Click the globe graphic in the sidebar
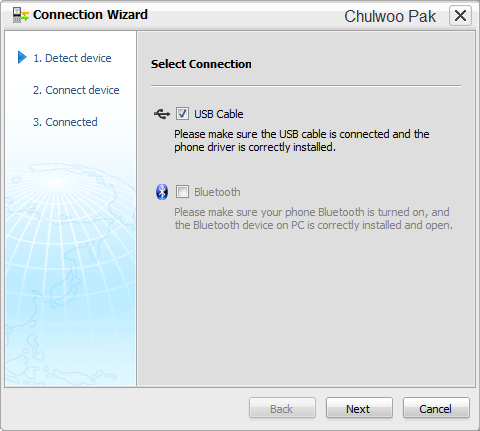Viewport: 480px width, 431px height. pyautogui.click(x=71, y=273)
